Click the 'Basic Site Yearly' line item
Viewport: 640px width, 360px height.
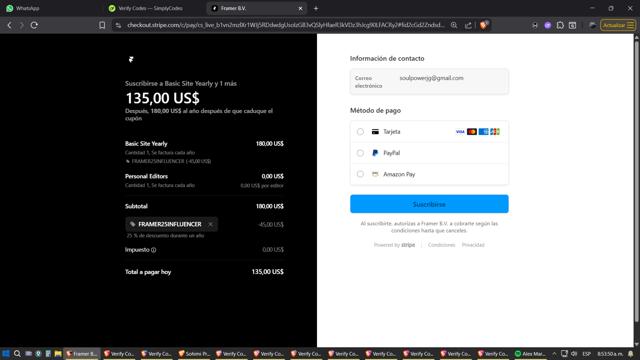(146, 144)
